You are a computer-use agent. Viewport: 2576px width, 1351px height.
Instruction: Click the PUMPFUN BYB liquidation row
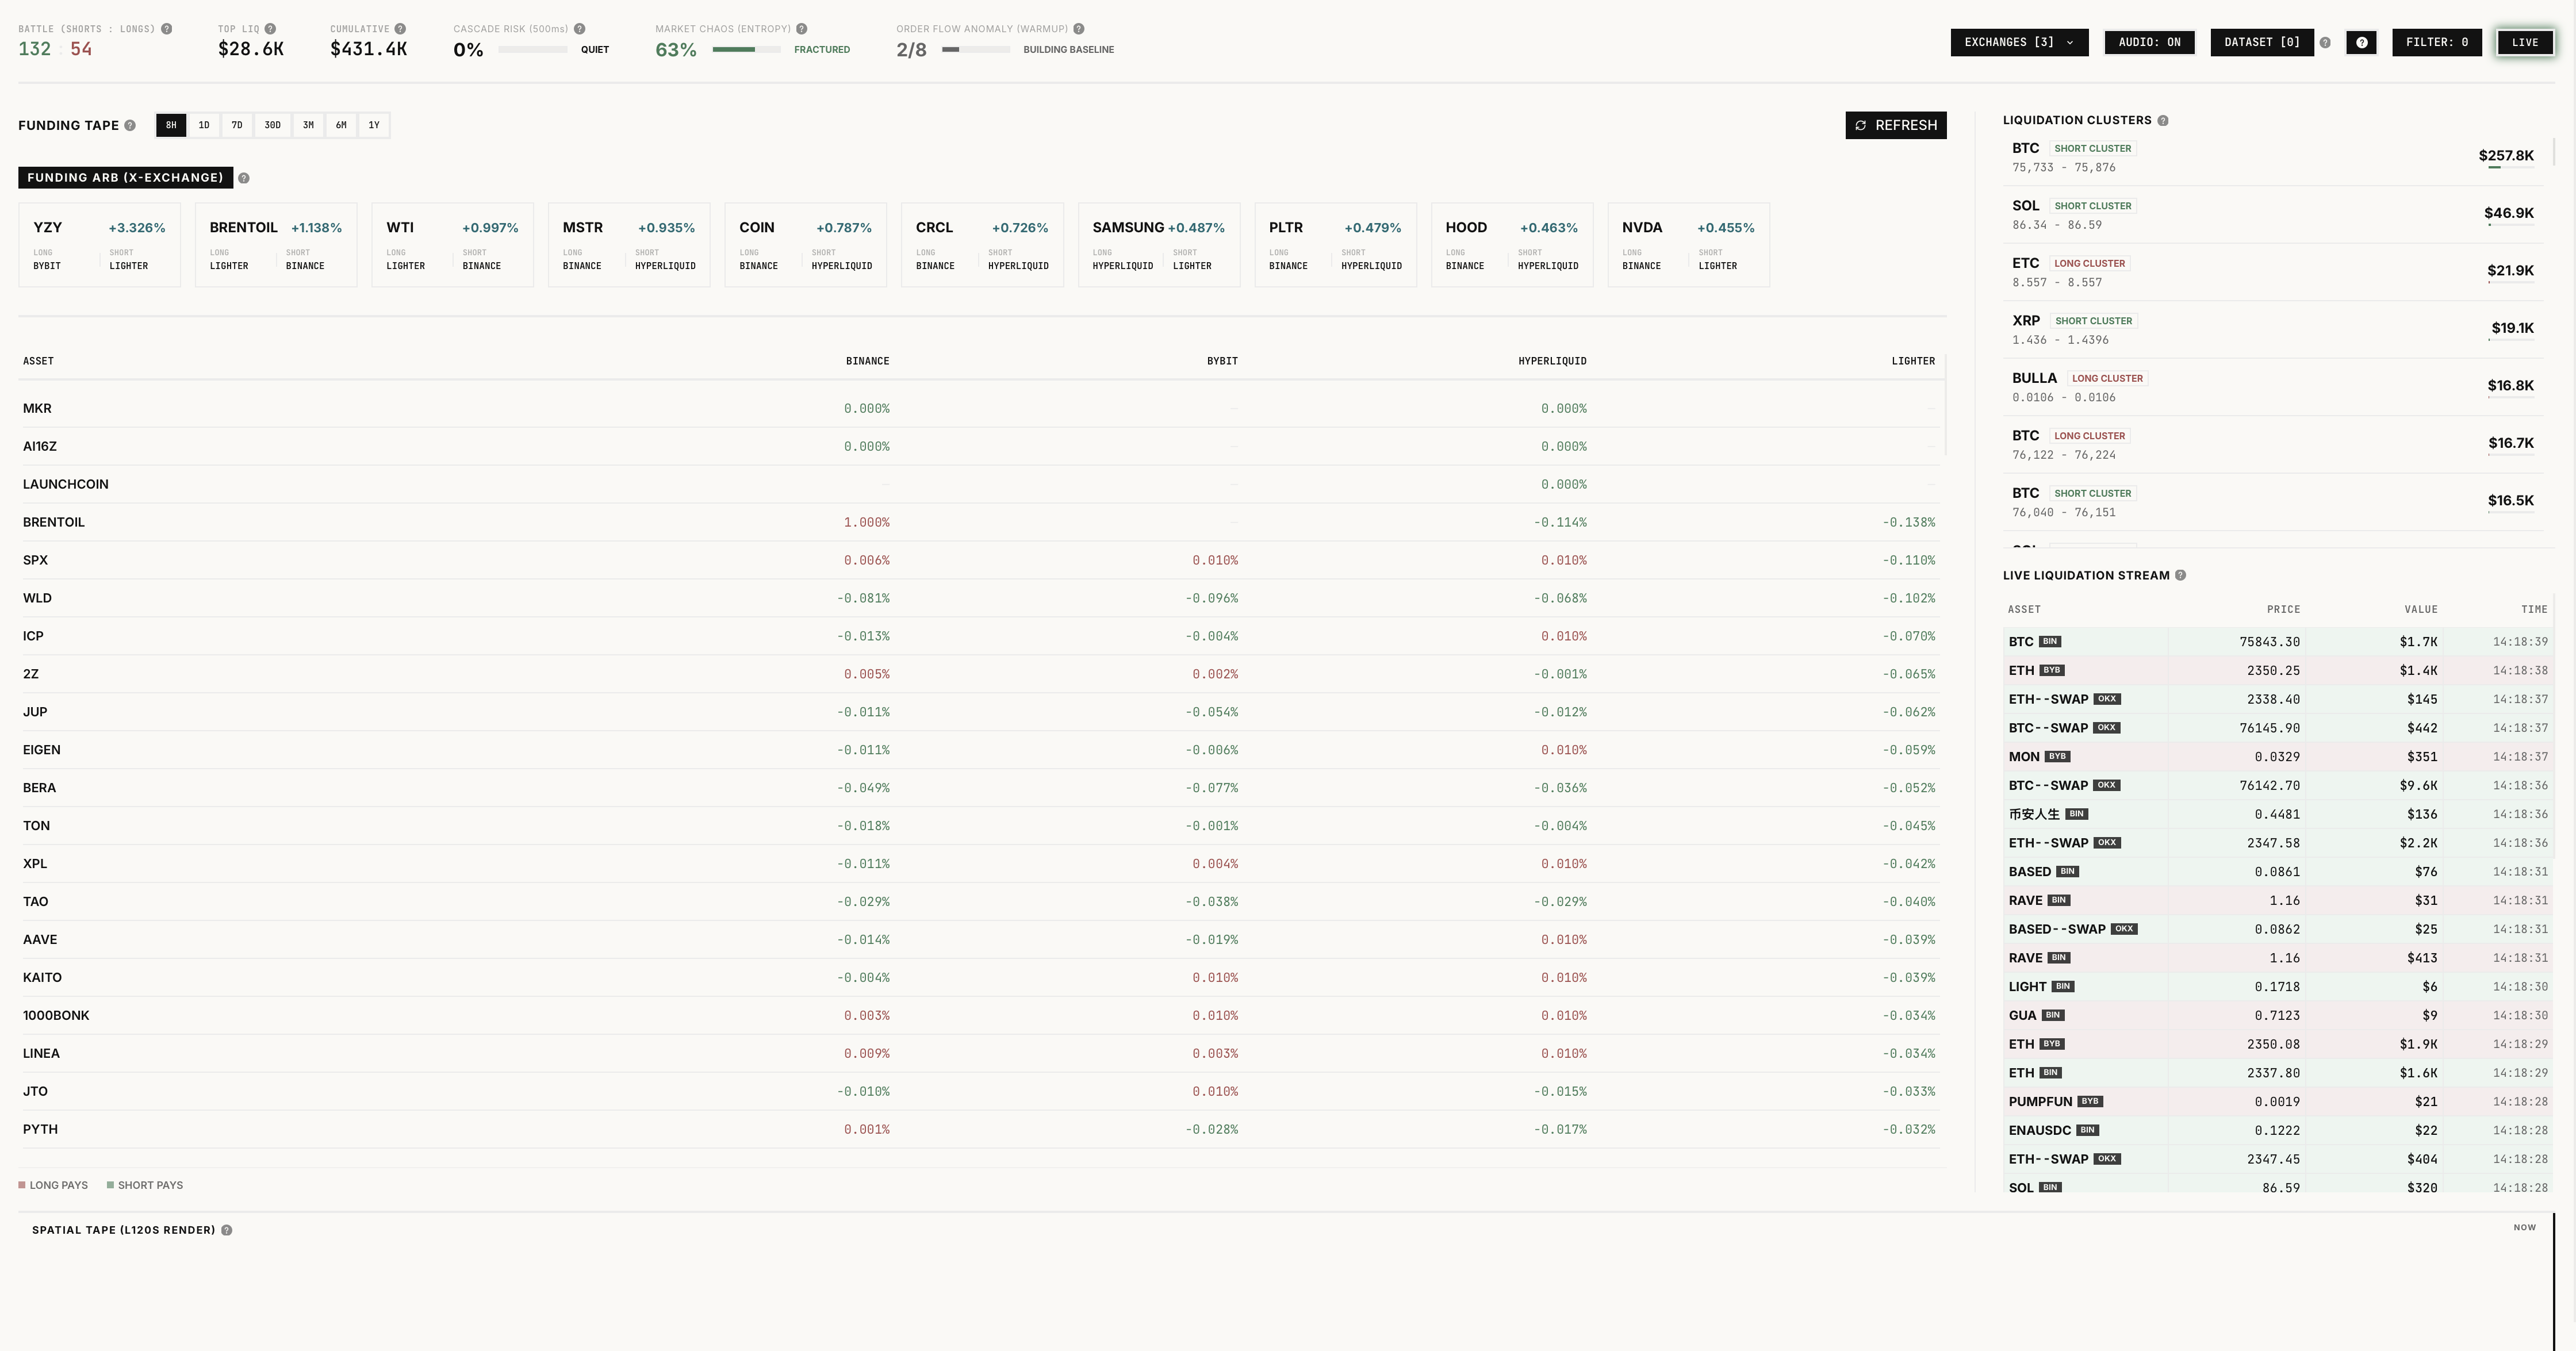2278,1101
